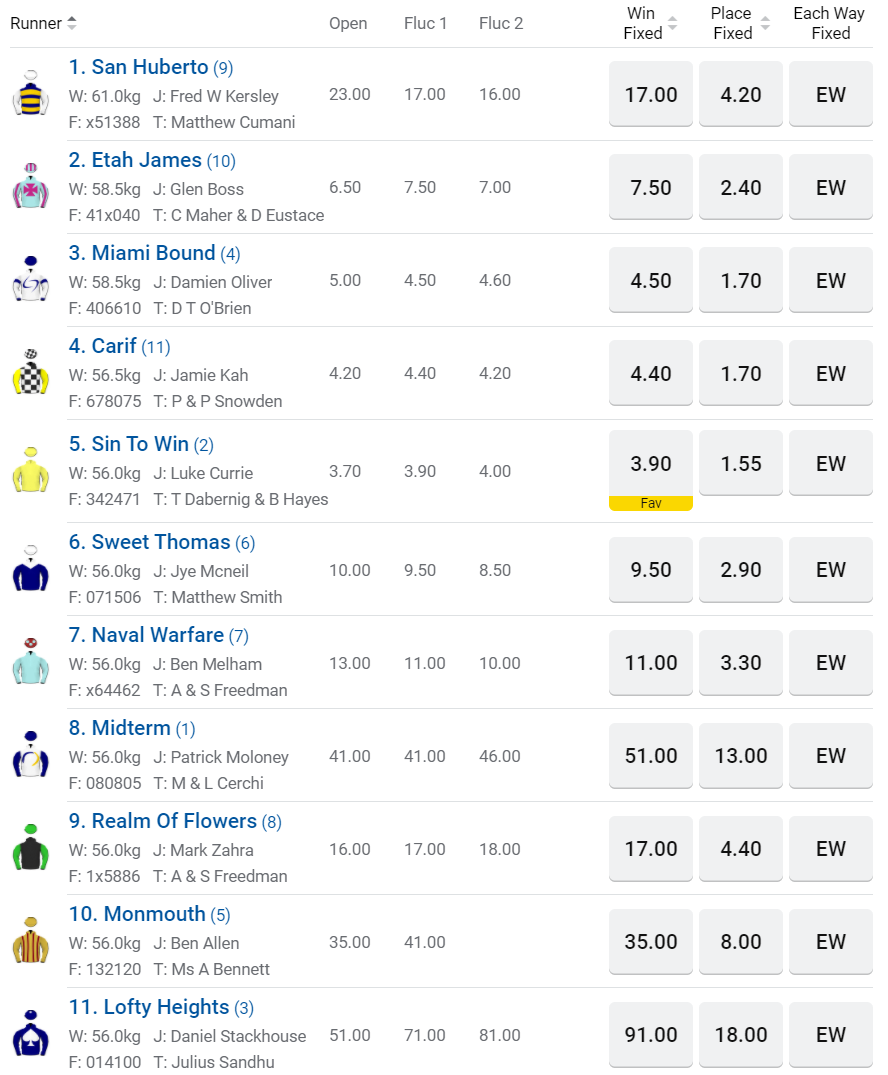This screenshot has width=888, height=1075.
Task: Click San Huberto's jockey silks icon
Action: [31, 94]
